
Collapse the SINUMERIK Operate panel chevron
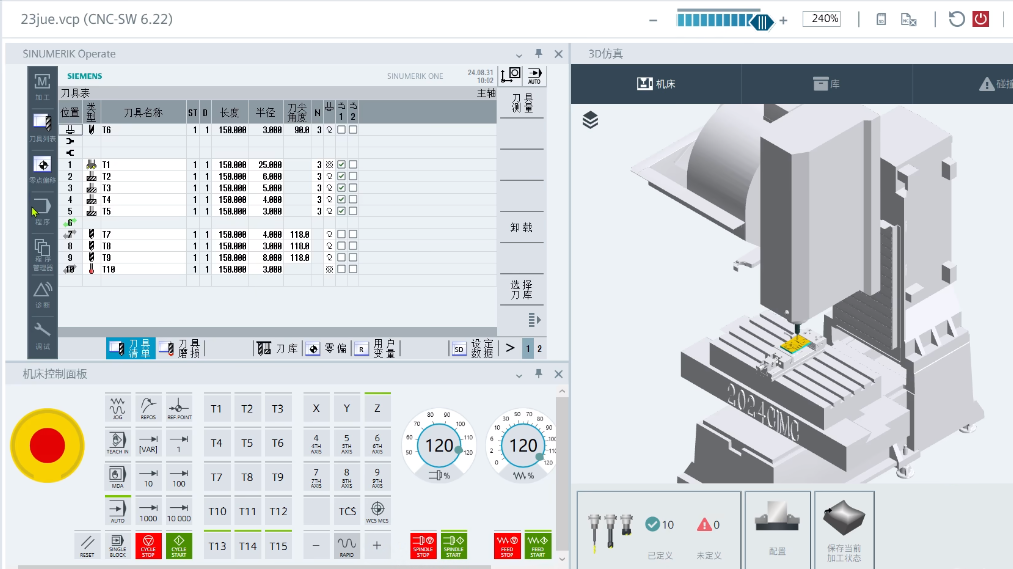coord(519,54)
